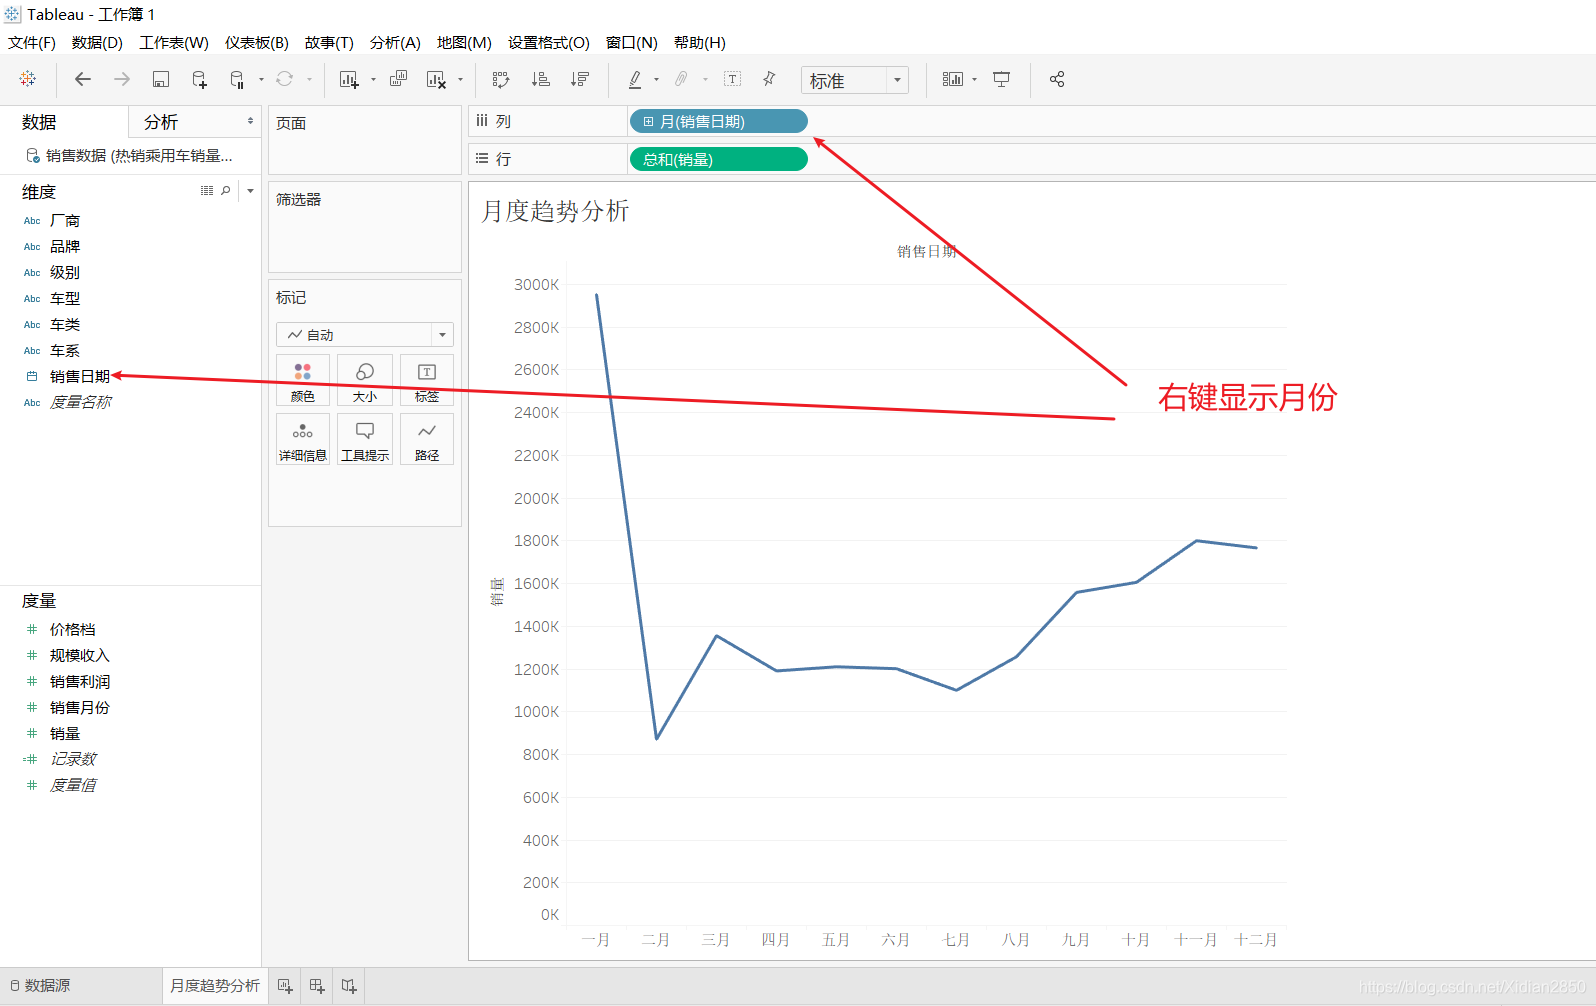This screenshot has width=1596, height=1006.
Task: Open the 仪表板(B) menu
Action: [x=257, y=42]
